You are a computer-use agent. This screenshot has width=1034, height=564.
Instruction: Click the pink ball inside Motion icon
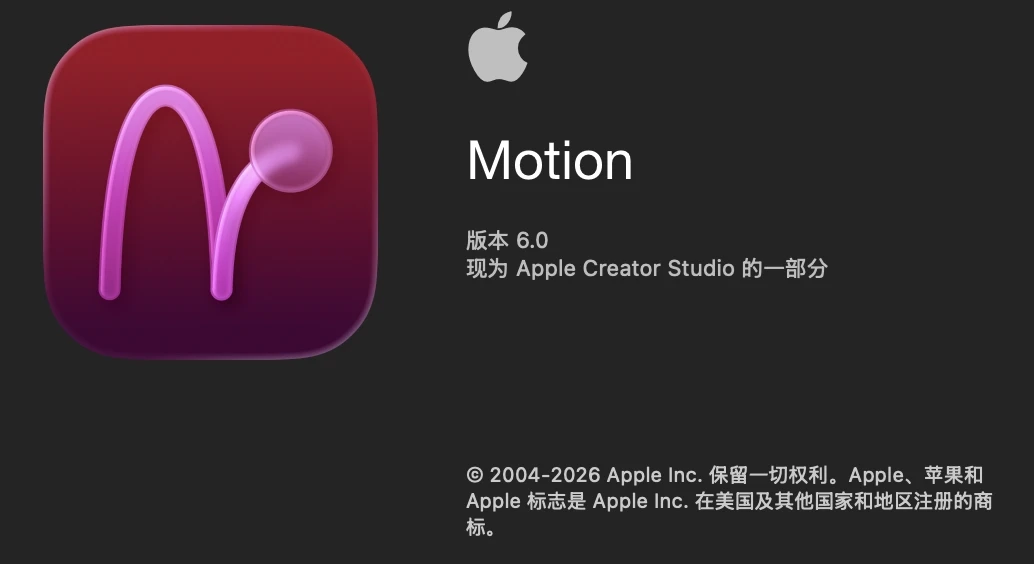291,151
